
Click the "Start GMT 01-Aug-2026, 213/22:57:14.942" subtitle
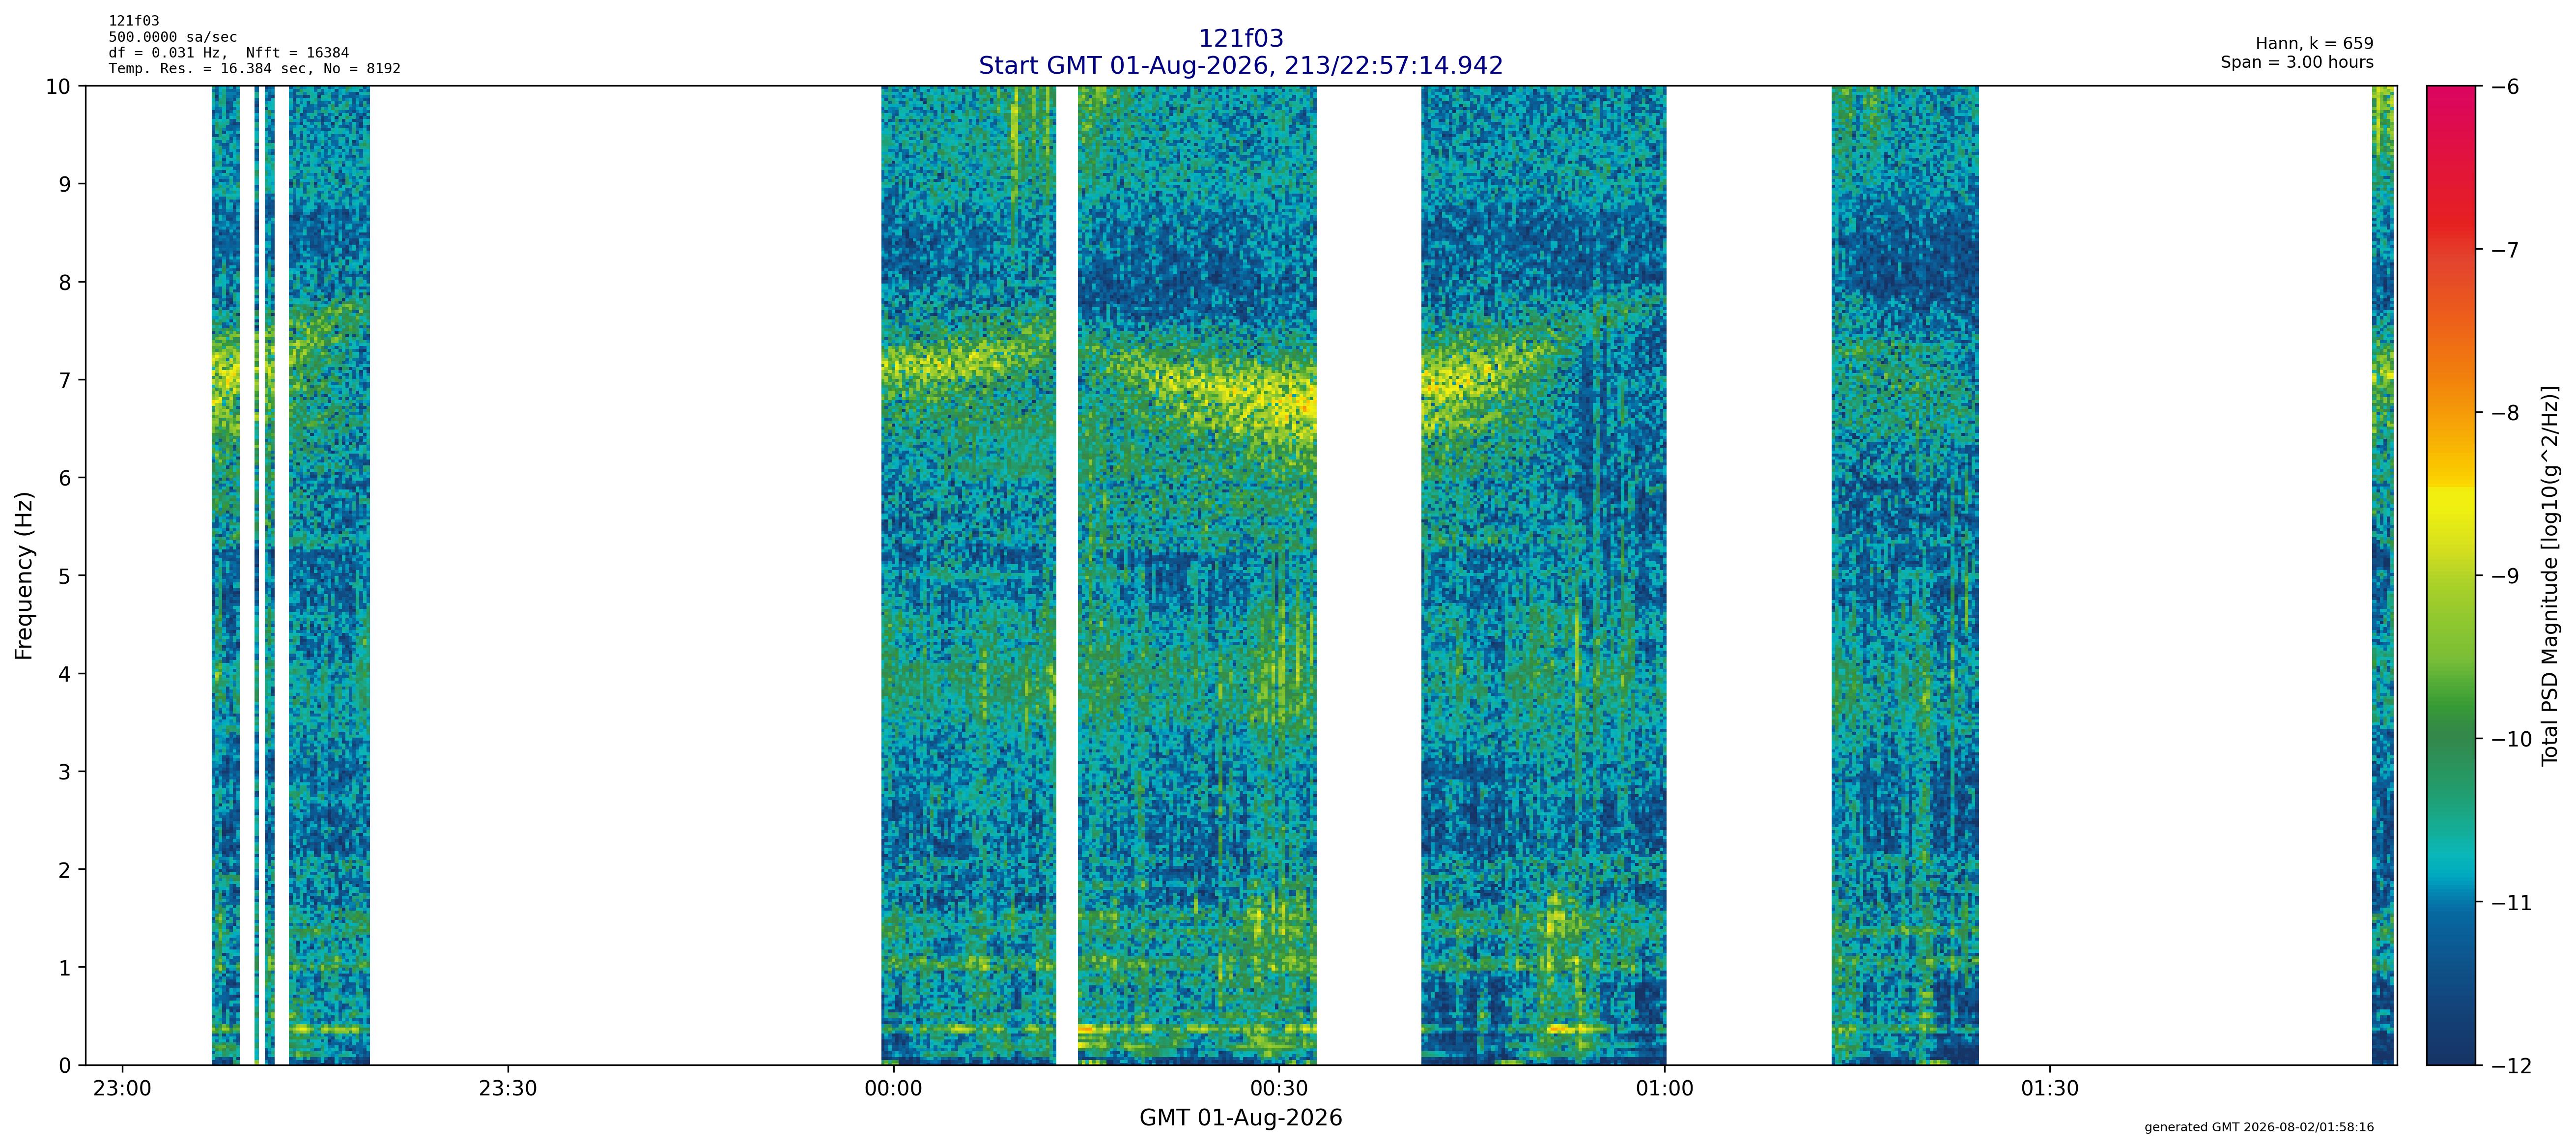pyautogui.click(x=1240, y=66)
